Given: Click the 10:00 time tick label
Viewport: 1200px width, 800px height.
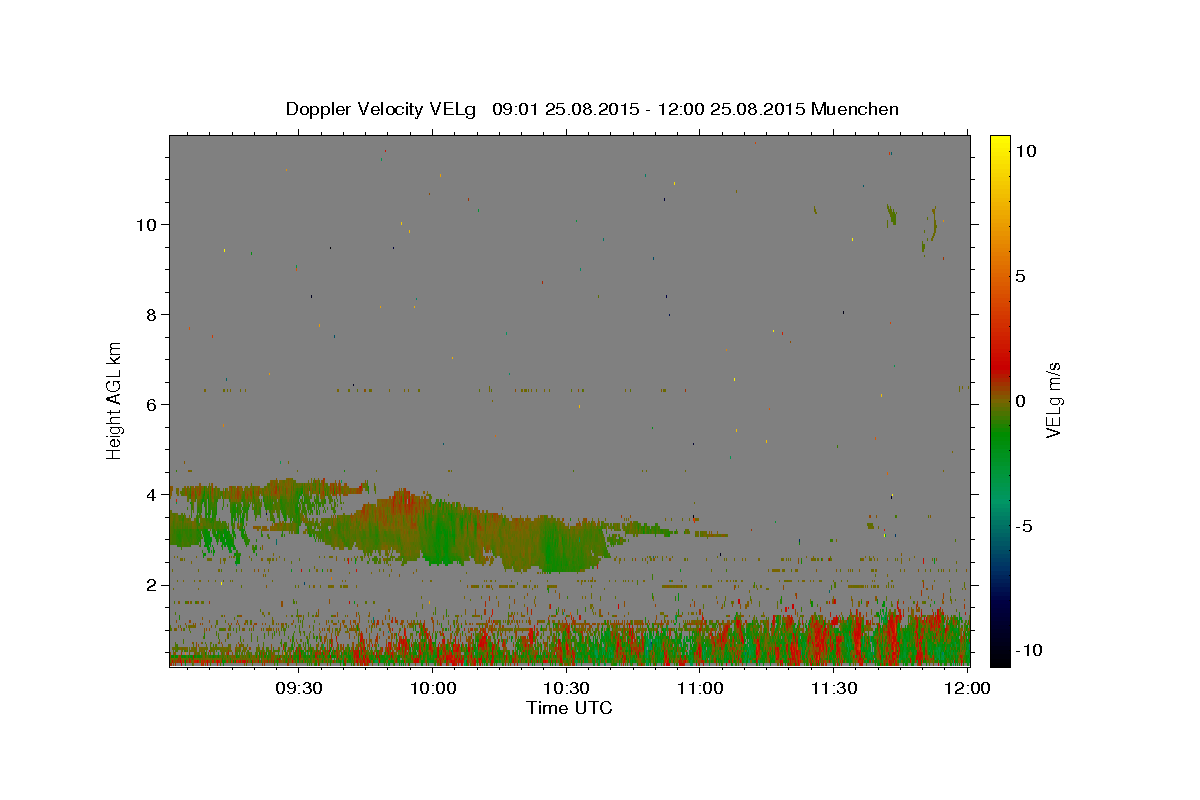Looking at the screenshot, I should pos(434,688).
